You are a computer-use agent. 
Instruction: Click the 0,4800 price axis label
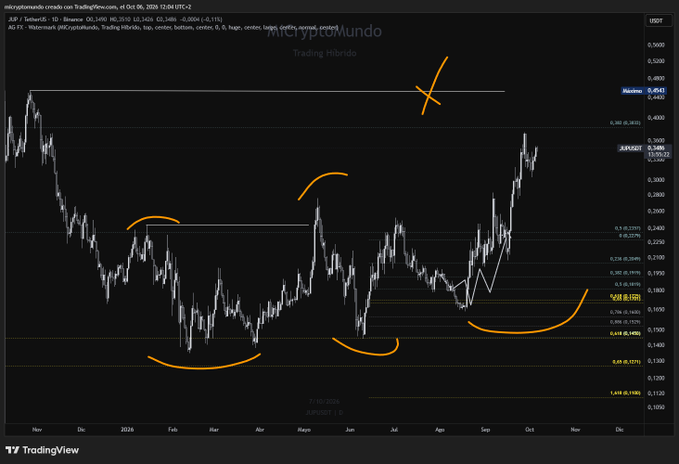[656, 79]
